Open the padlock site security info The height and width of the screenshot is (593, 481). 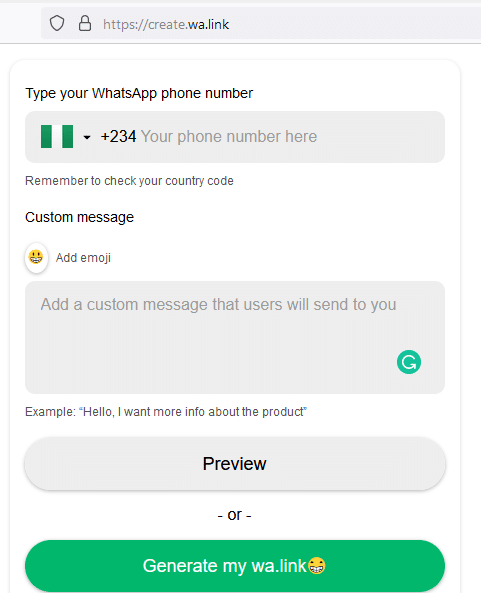85,23
